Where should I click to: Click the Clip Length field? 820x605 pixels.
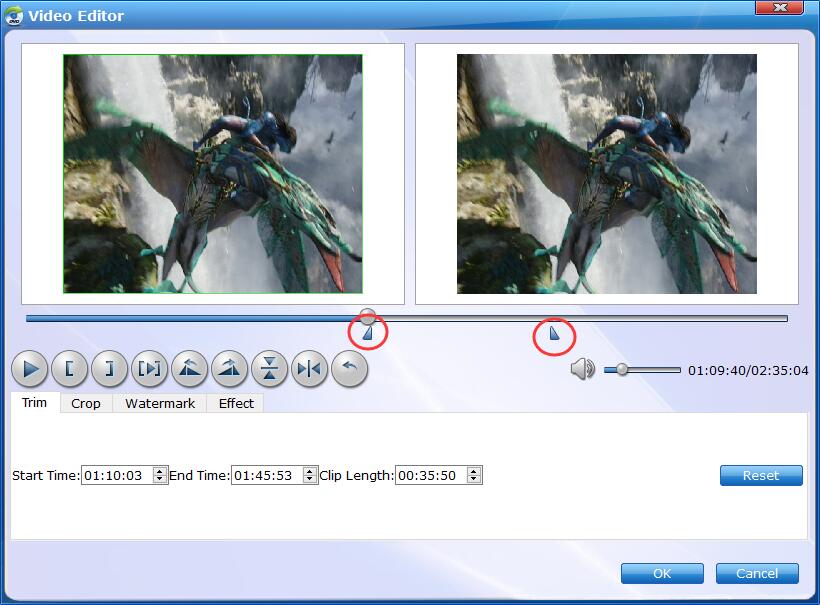pos(431,475)
